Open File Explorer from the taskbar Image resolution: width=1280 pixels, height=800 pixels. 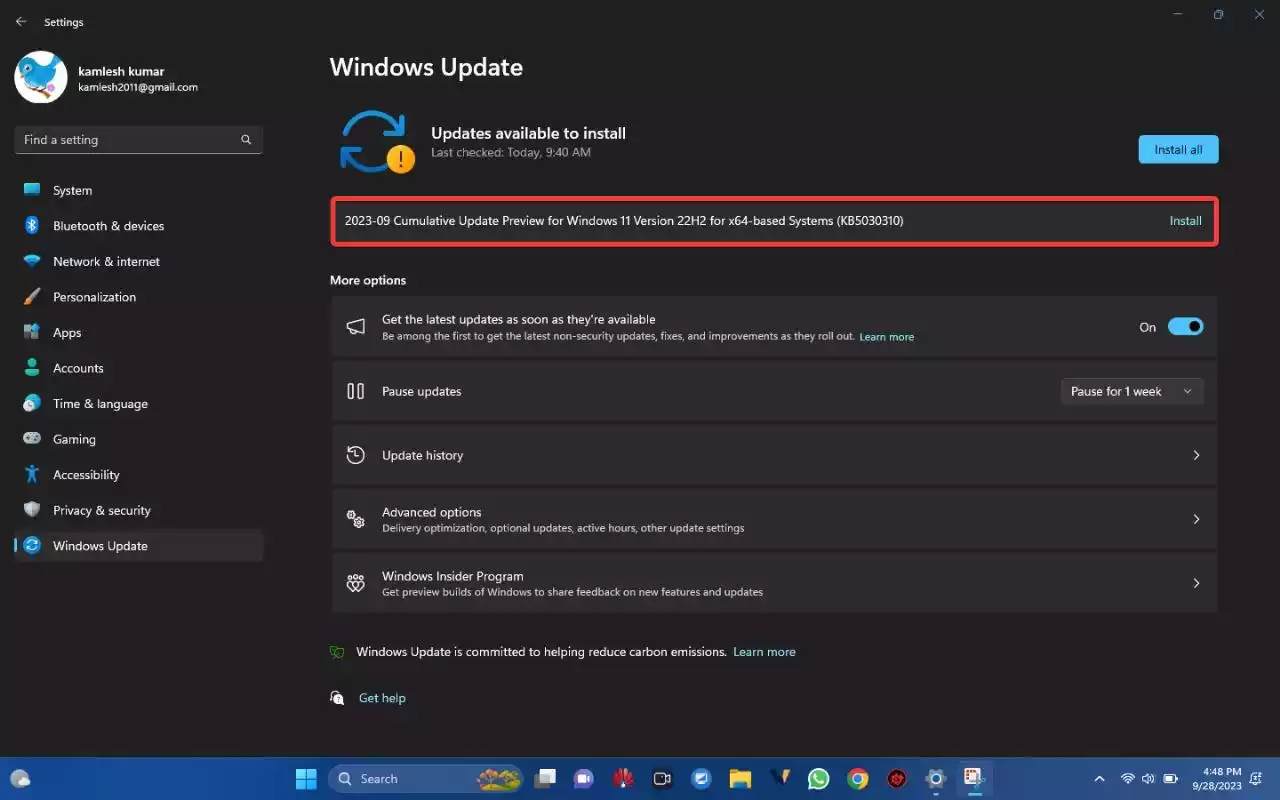(740, 778)
